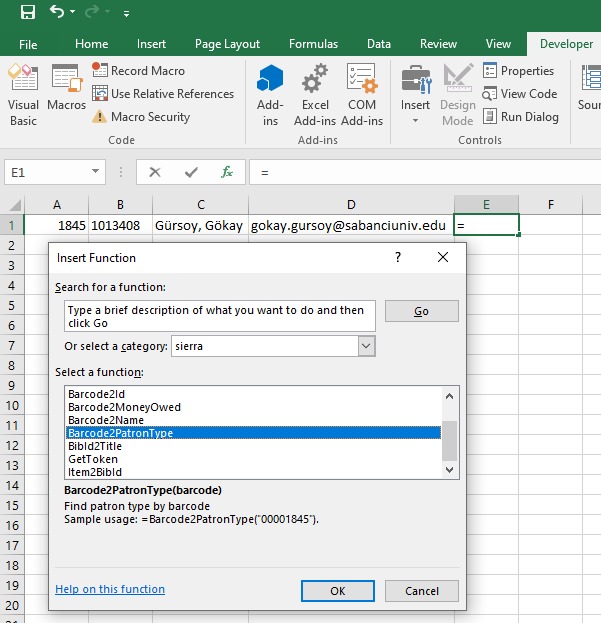Open Help on this function link

(x=110, y=589)
